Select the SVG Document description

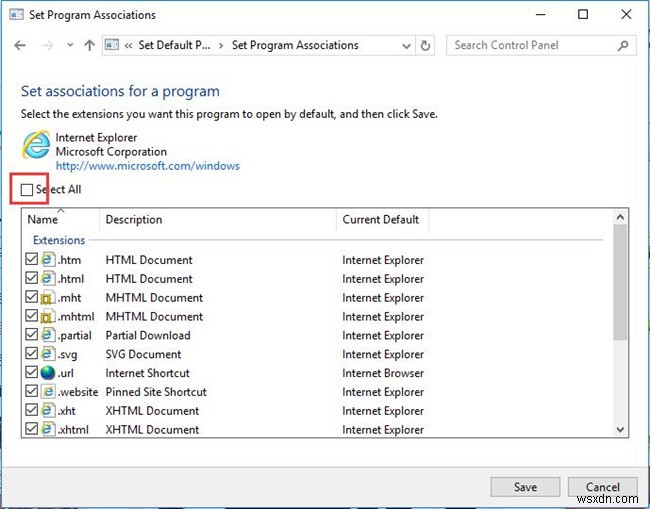[143, 354]
